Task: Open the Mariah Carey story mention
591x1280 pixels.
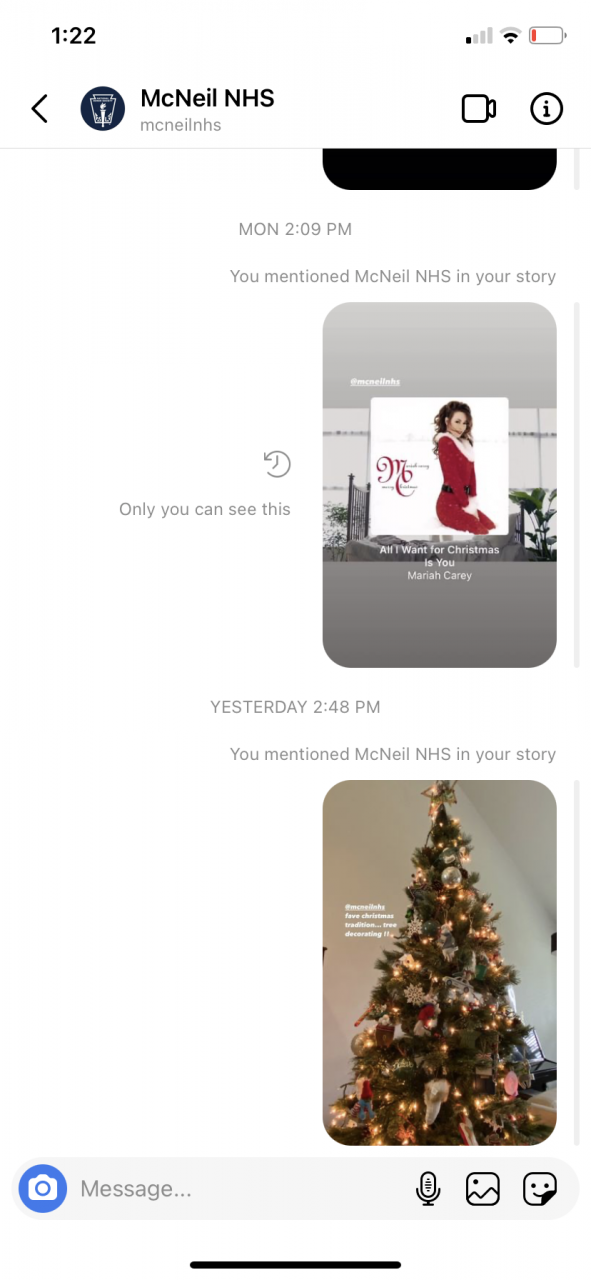Action: 439,485
